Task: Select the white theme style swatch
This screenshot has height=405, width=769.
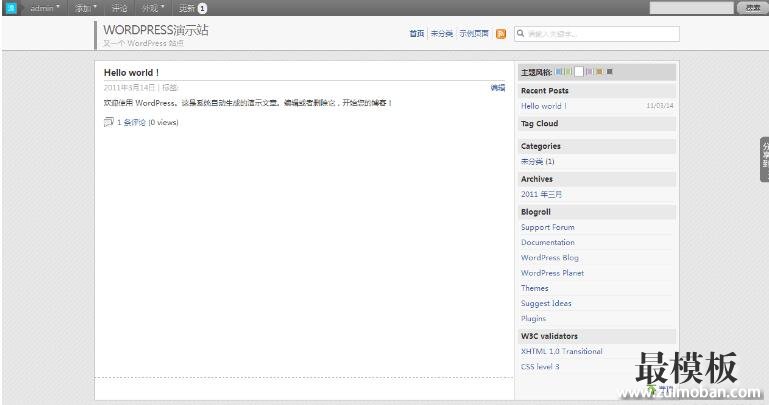Action: point(579,72)
